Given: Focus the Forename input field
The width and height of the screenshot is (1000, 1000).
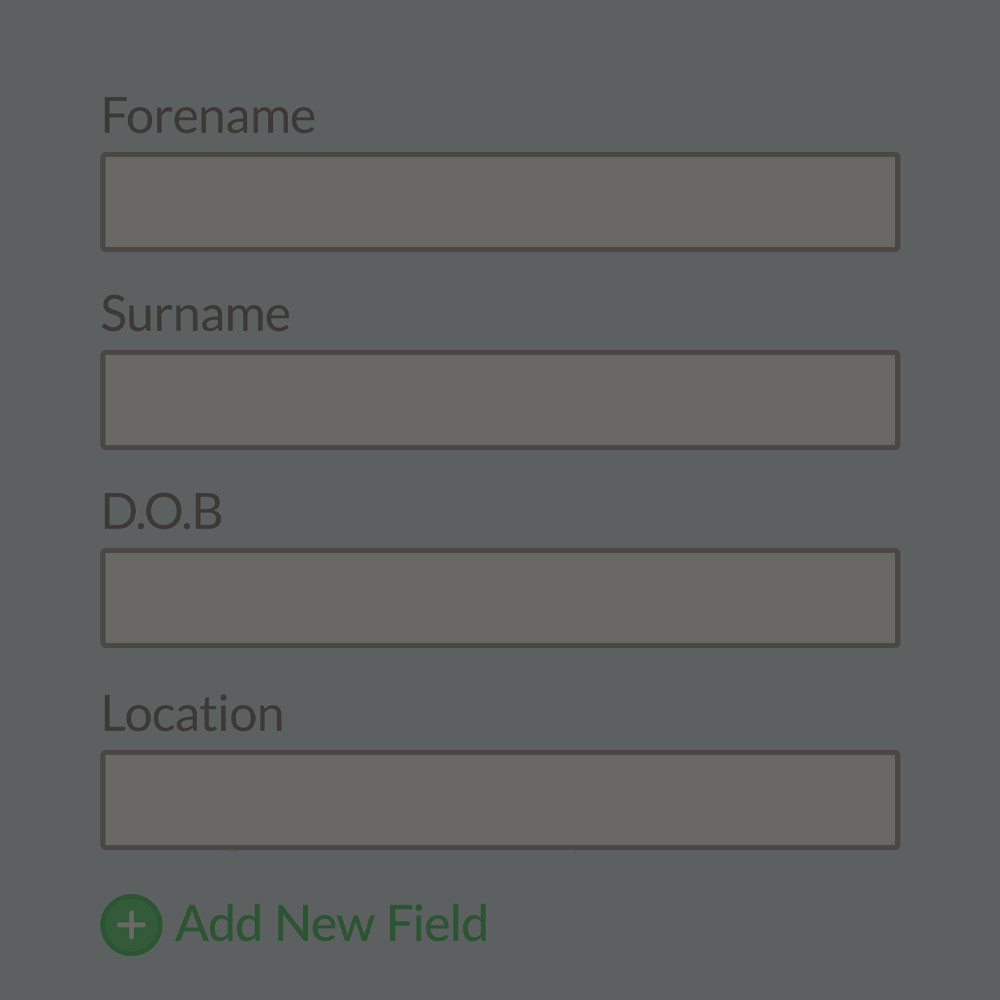Looking at the screenshot, I should pos(500,202).
